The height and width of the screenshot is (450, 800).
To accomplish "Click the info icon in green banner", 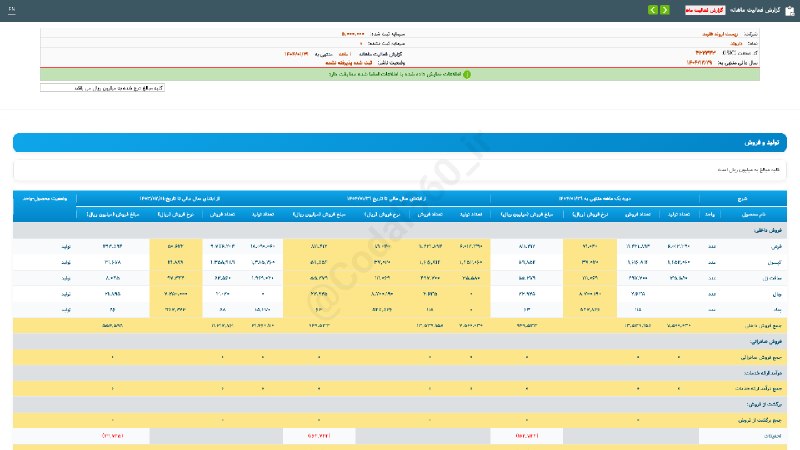I will click(466, 74).
